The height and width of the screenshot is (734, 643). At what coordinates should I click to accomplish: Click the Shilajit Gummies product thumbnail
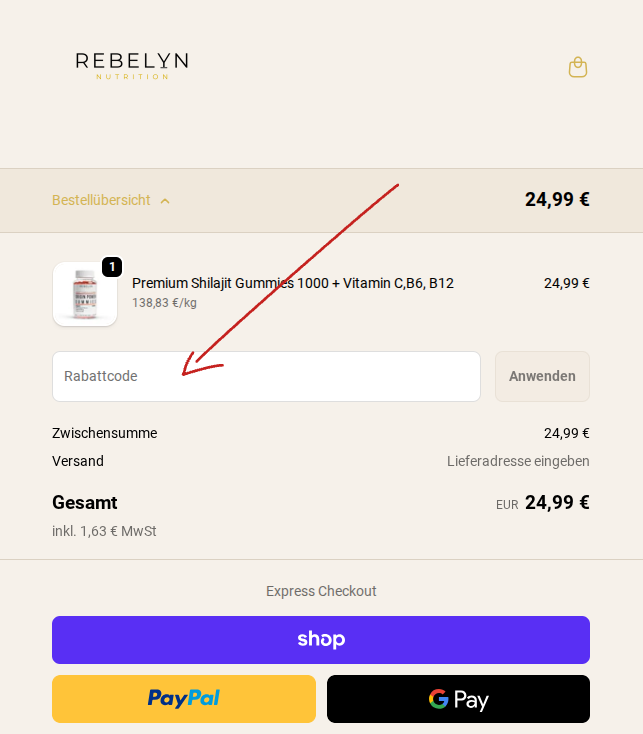tap(84, 295)
